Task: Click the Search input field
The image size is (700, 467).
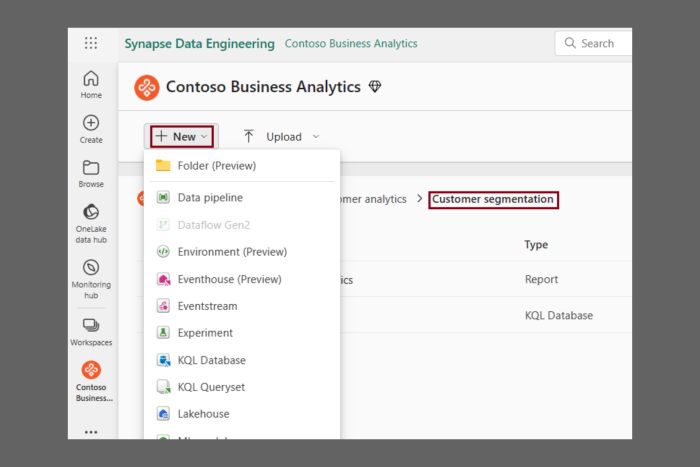Action: point(598,44)
